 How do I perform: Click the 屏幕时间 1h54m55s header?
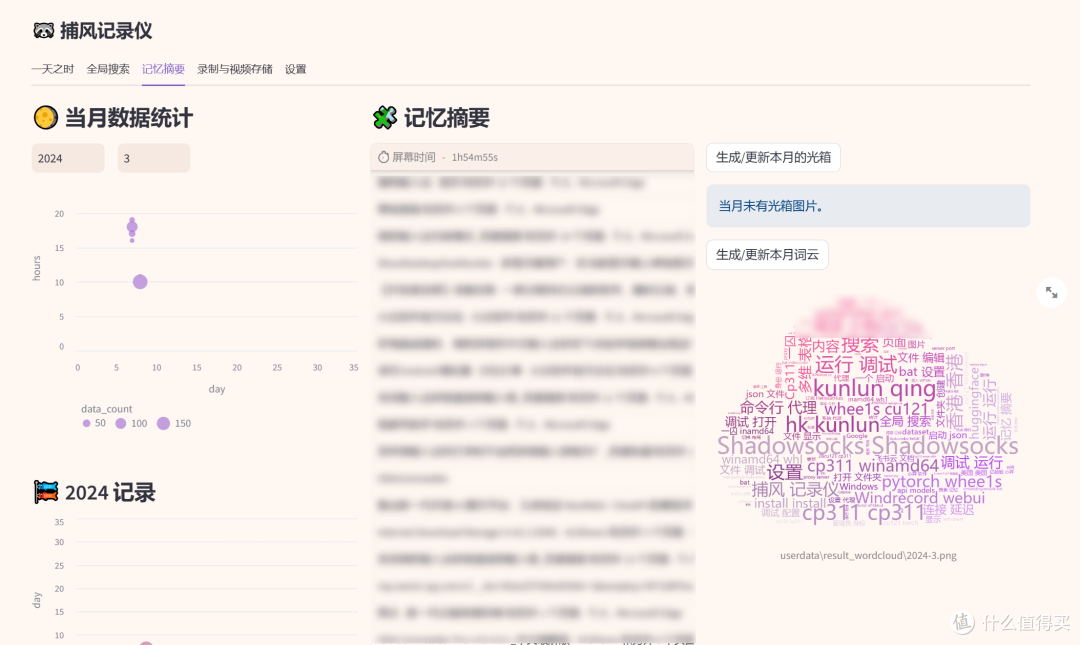pos(532,157)
